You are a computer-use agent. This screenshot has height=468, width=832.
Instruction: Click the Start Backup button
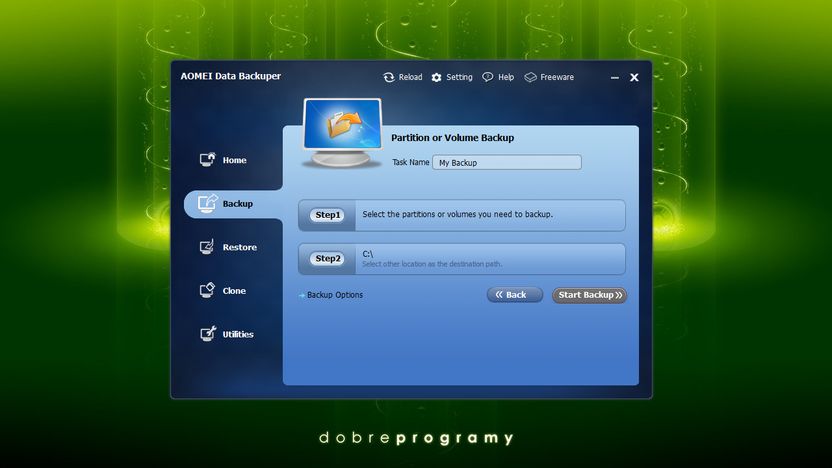click(589, 295)
